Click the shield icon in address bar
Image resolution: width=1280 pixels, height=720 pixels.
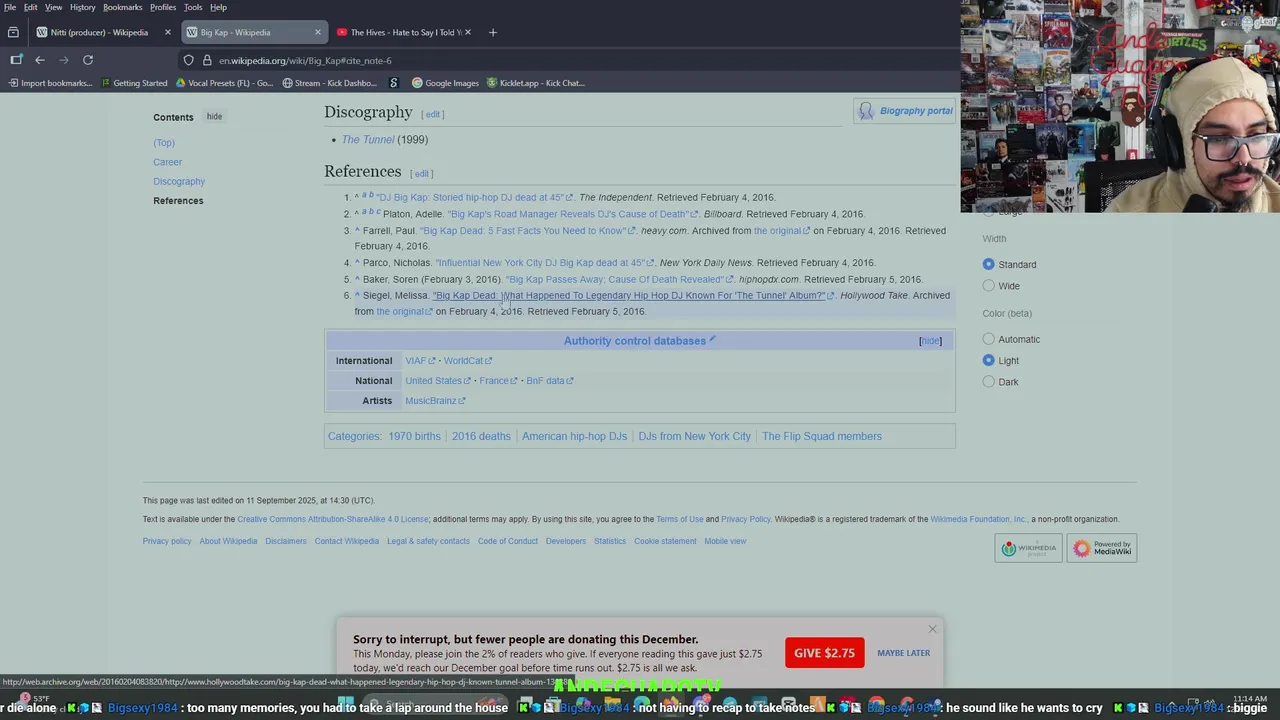188,60
